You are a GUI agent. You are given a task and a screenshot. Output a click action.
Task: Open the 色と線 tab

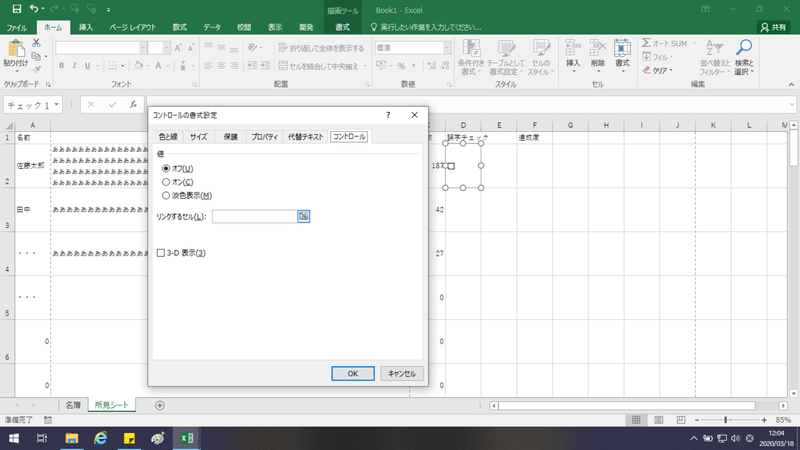click(x=168, y=137)
